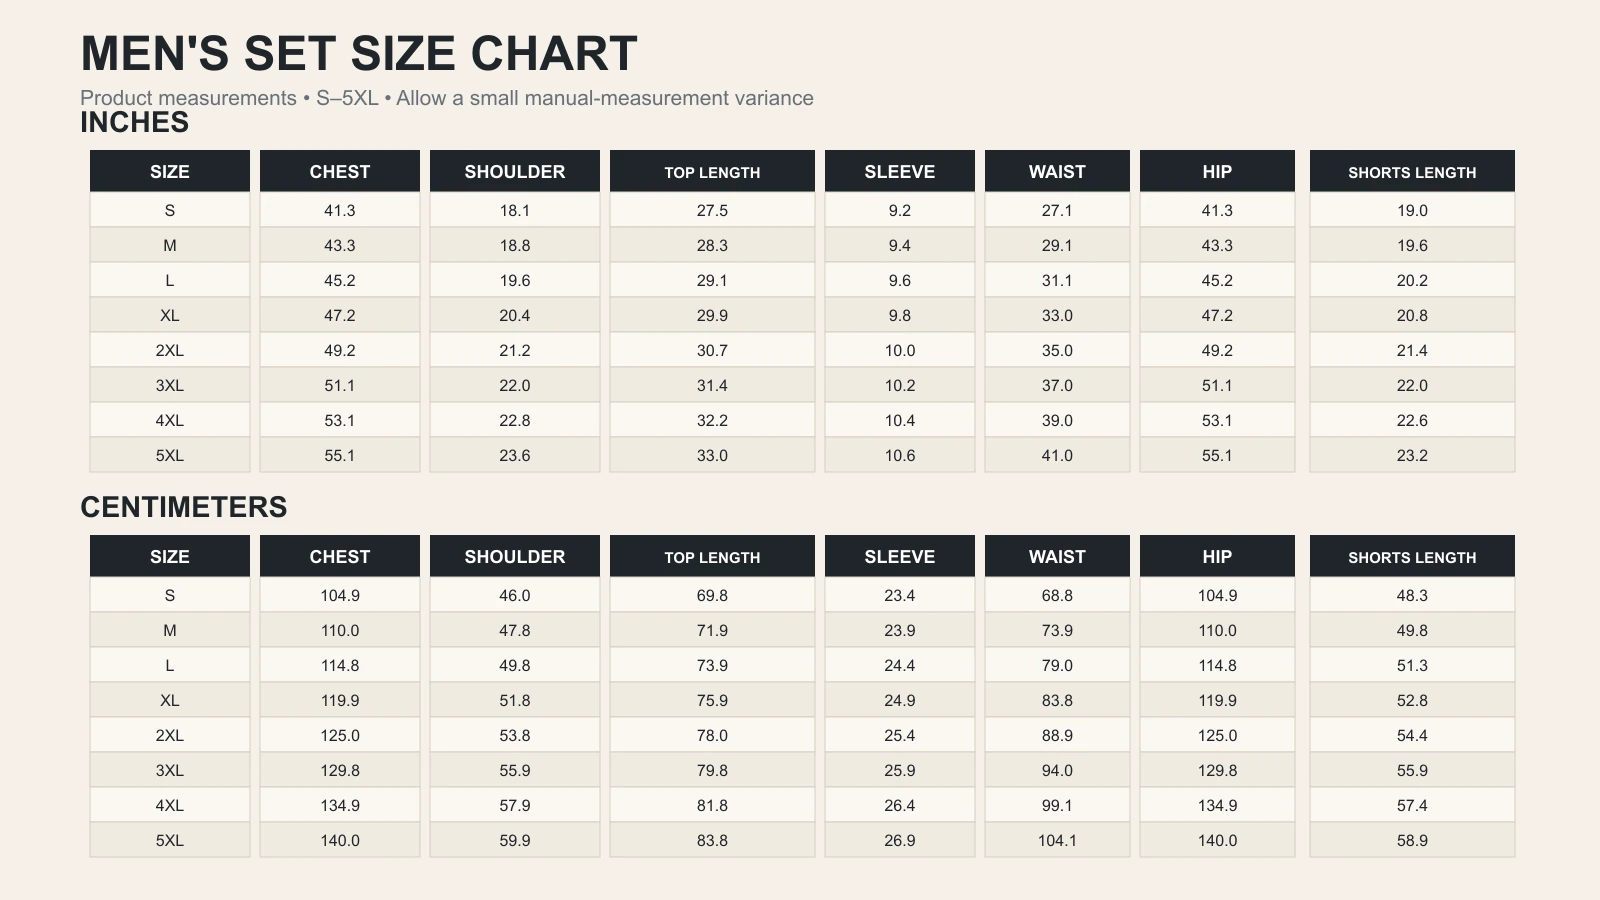The image size is (1600, 900).
Task: Click the 27.5 top length value for S
Action: pos(712,210)
